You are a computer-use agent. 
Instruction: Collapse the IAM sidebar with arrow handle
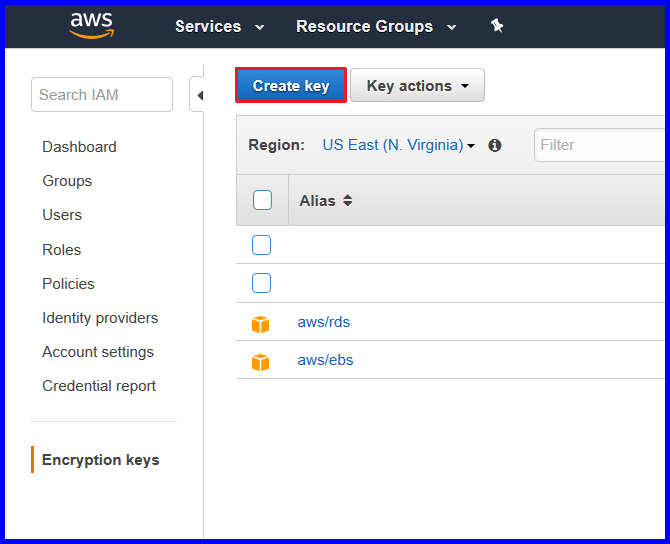click(x=199, y=95)
